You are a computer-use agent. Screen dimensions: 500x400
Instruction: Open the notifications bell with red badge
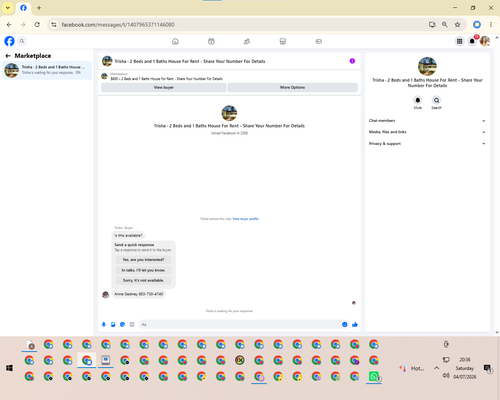(472, 41)
